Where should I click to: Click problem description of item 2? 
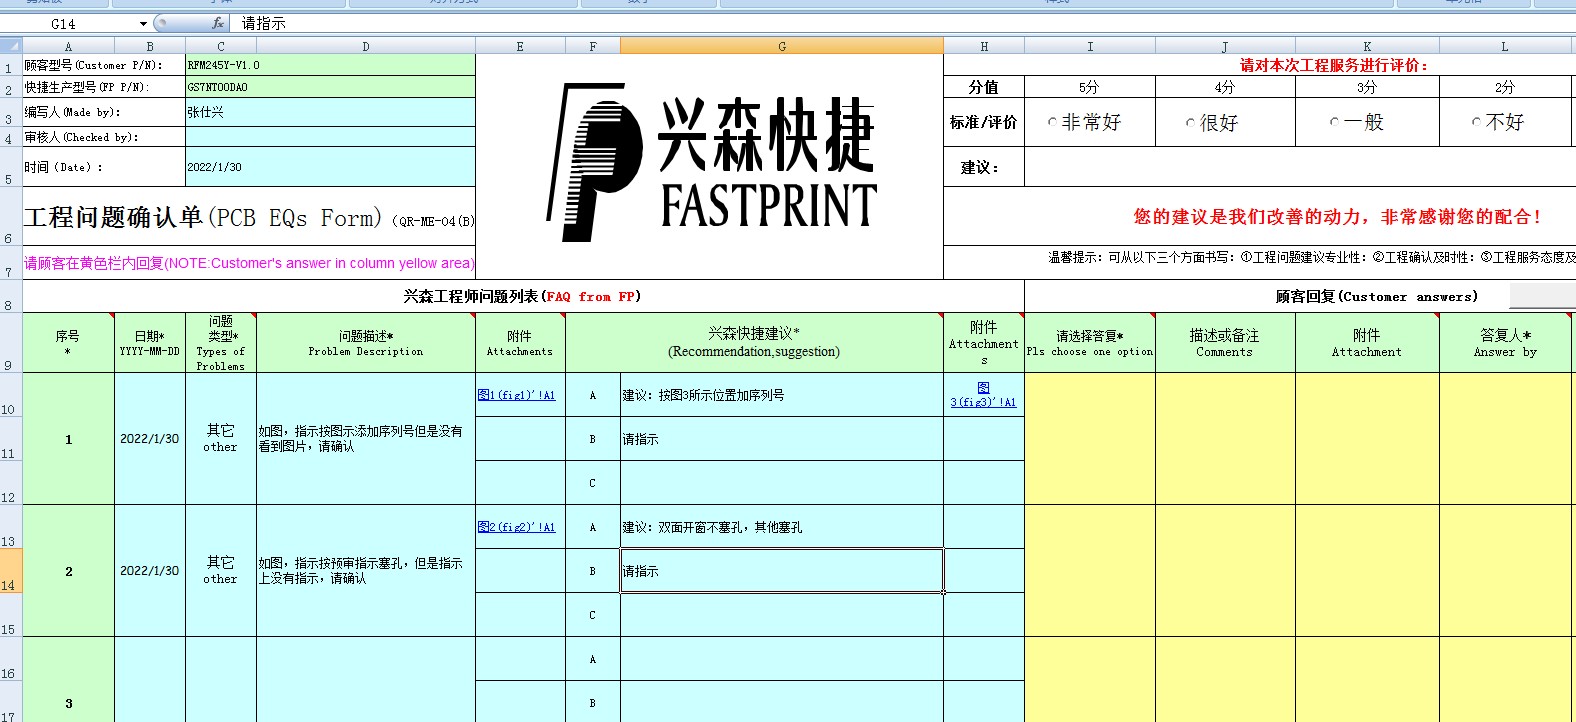pos(366,571)
